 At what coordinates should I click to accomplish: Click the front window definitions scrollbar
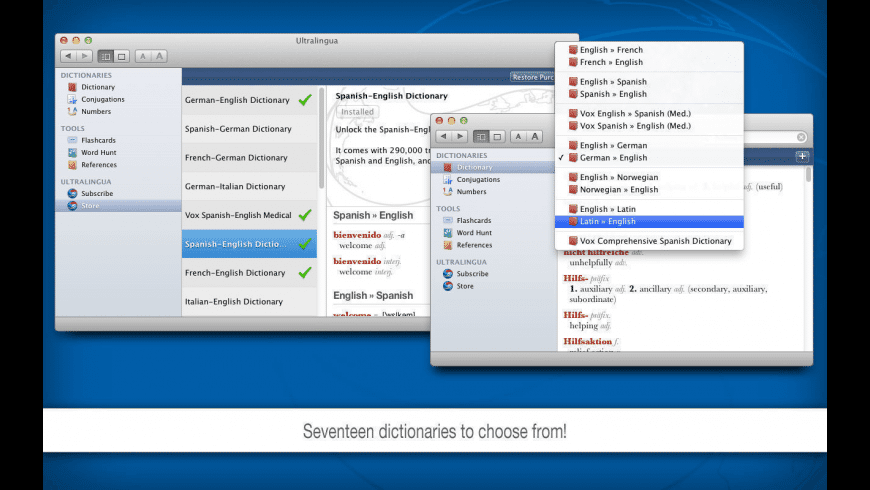coord(808,175)
